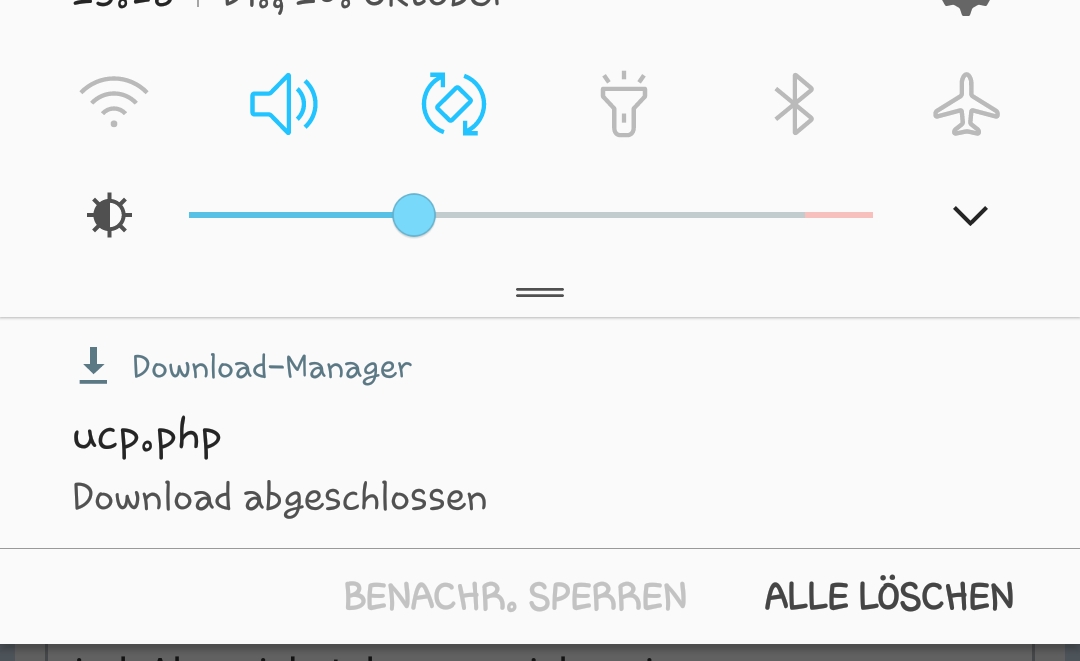Screen dimensions: 1080x661
Task: Click the download arrow notification icon
Action: [x=93, y=366]
